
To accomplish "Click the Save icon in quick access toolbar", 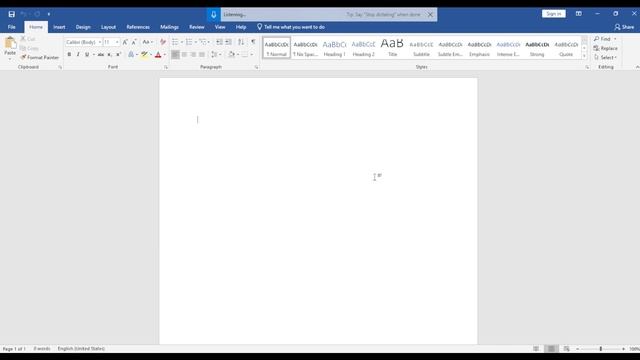I will [11, 14].
